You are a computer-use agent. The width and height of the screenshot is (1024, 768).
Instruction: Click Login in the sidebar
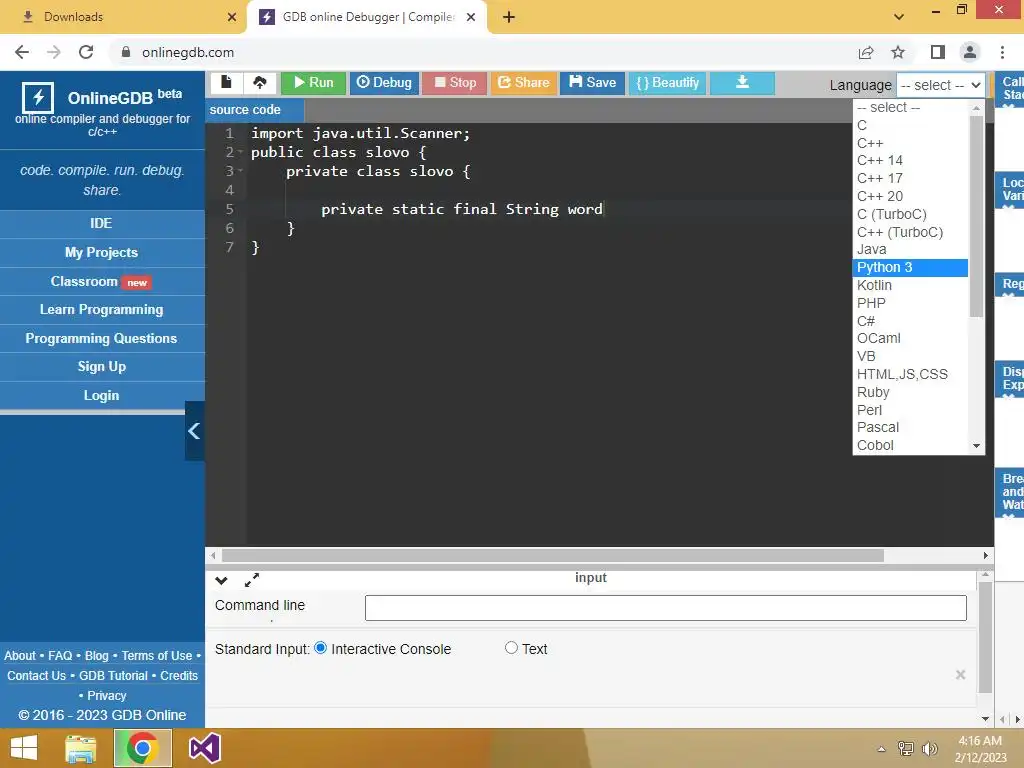101,396
